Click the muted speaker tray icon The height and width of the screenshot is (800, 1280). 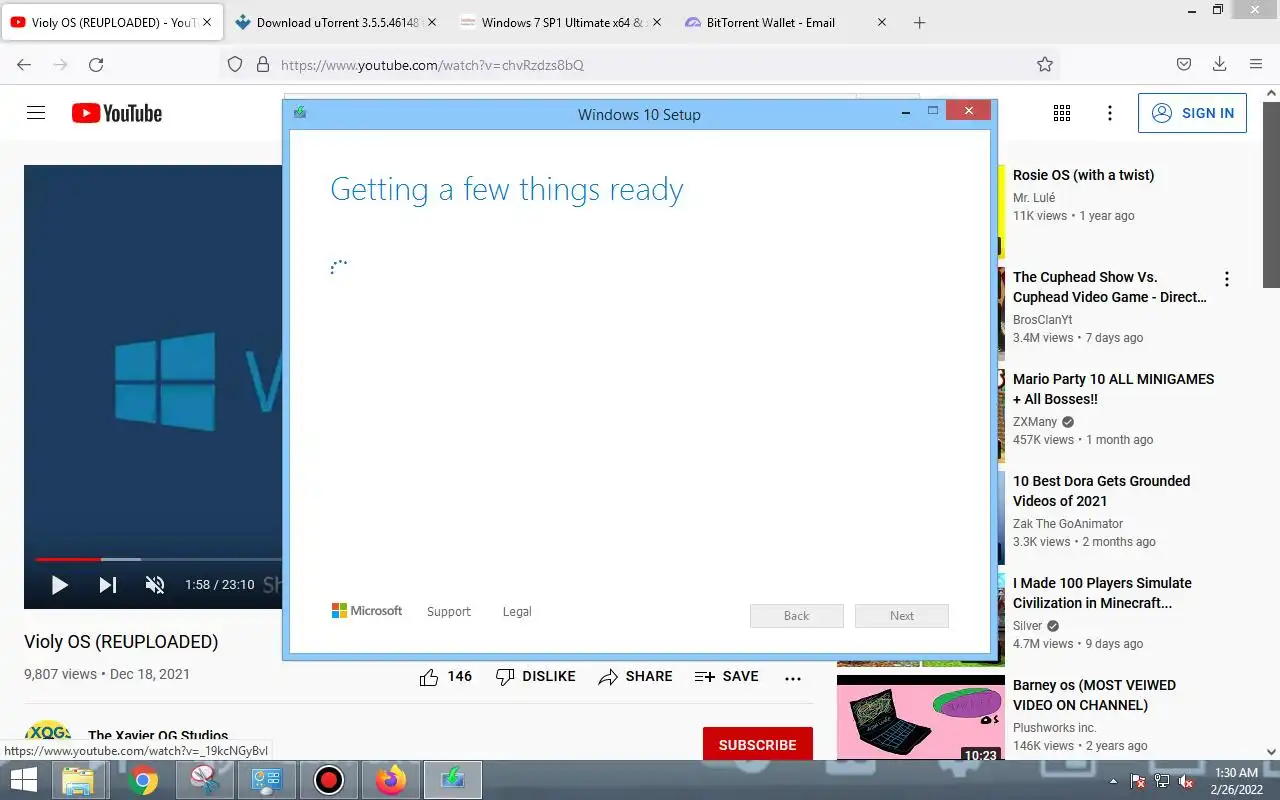[x=1186, y=781]
